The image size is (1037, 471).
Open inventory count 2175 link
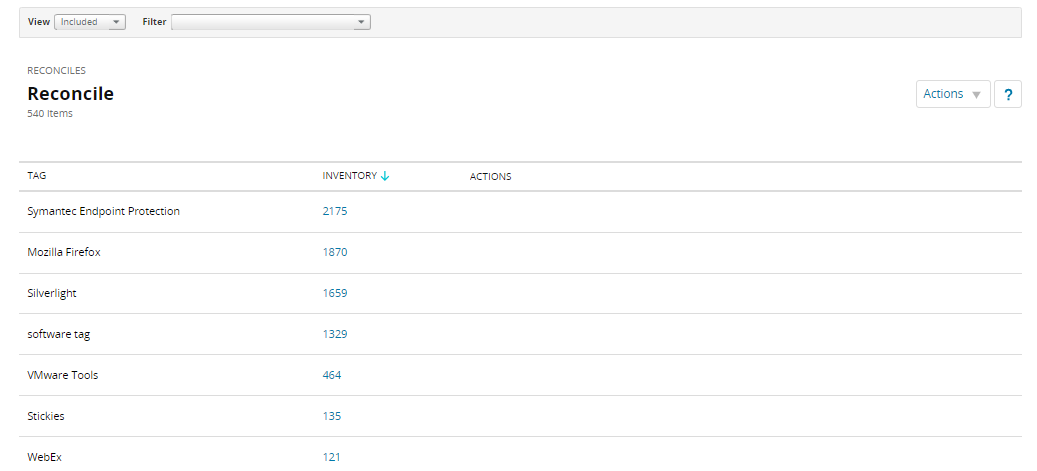click(x=335, y=212)
